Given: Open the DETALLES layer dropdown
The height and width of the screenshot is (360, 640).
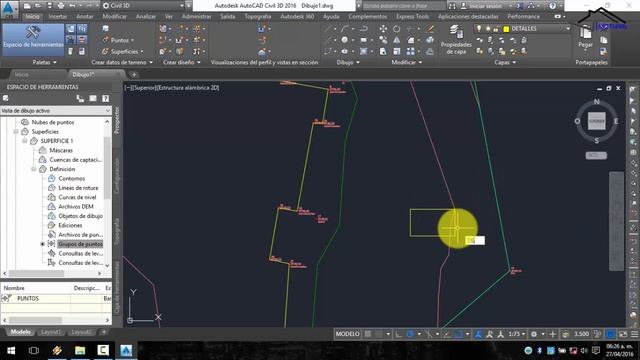Looking at the screenshot, I should tap(567, 29).
